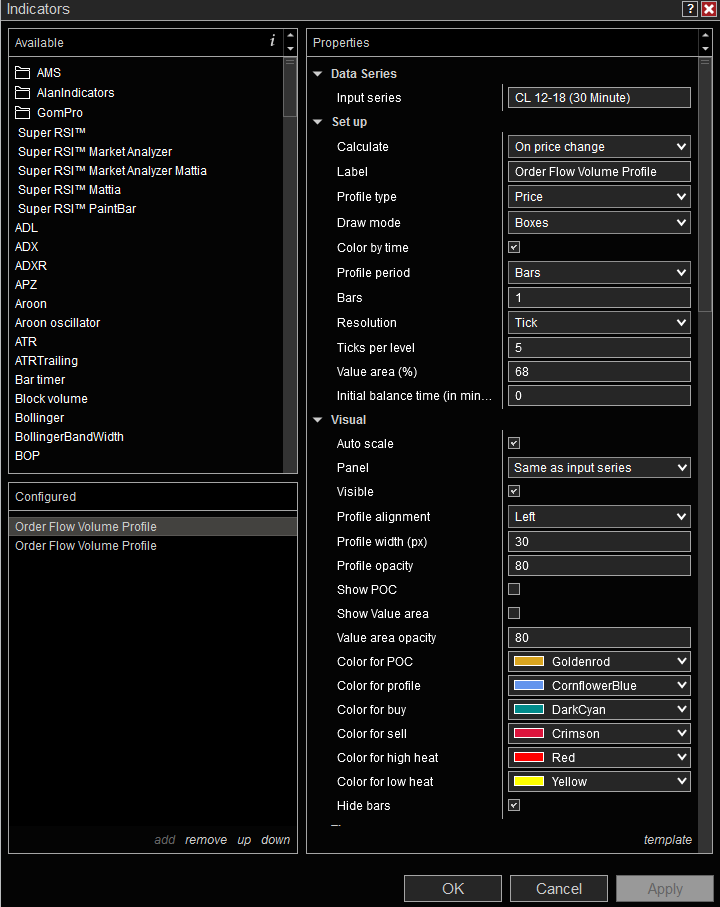Click the up link
This screenshot has height=907, width=720.
coord(244,840)
